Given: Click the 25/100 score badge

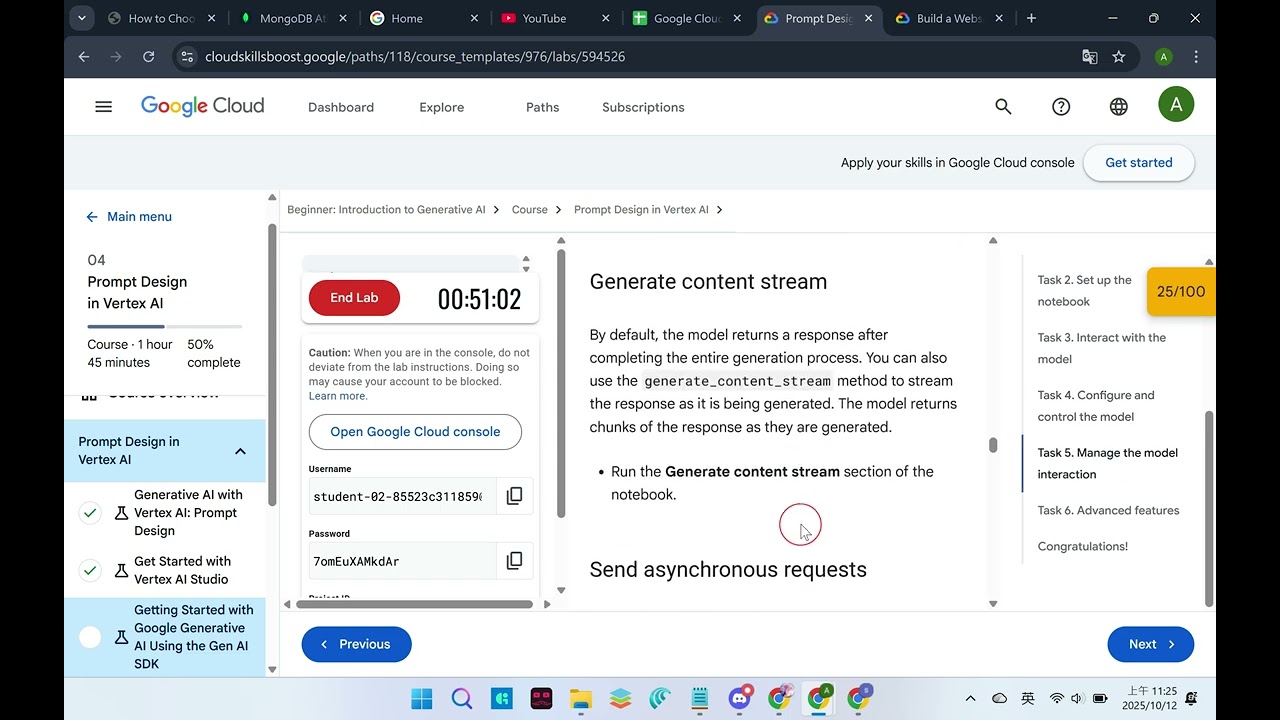Looking at the screenshot, I should [1181, 292].
